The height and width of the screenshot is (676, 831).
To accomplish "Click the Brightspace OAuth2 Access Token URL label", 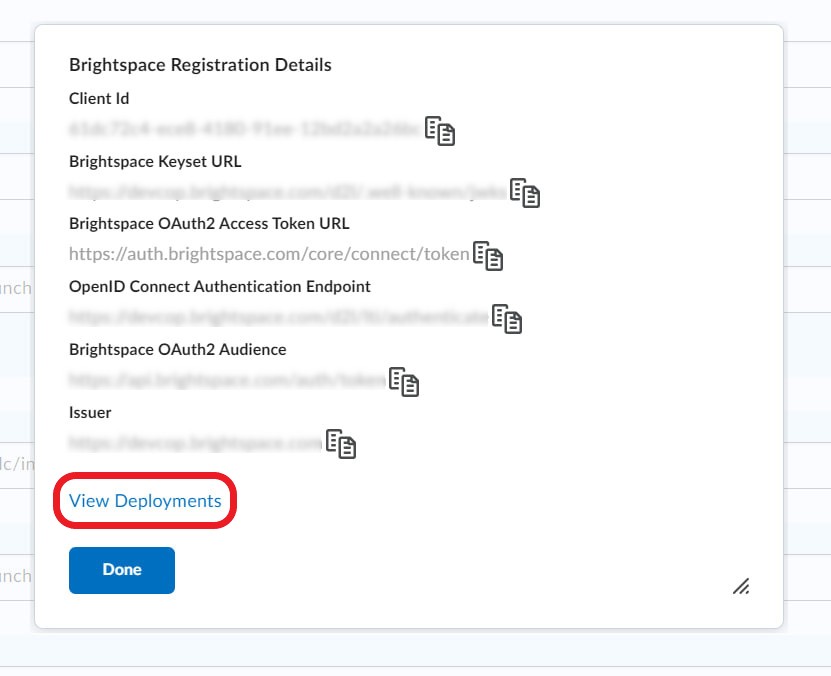I will coord(209,224).
